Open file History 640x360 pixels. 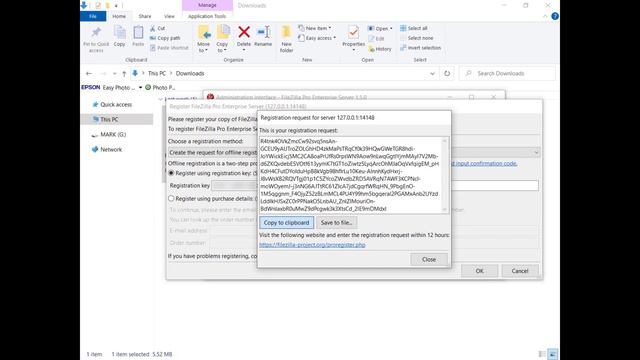[x=380, y=49]
